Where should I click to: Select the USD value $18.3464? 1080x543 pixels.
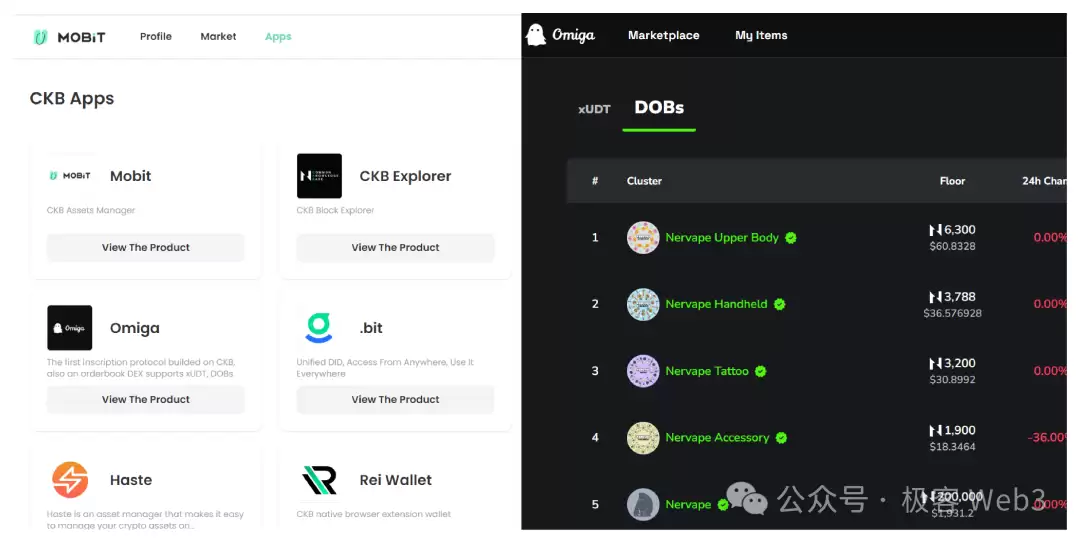point(953,447)
